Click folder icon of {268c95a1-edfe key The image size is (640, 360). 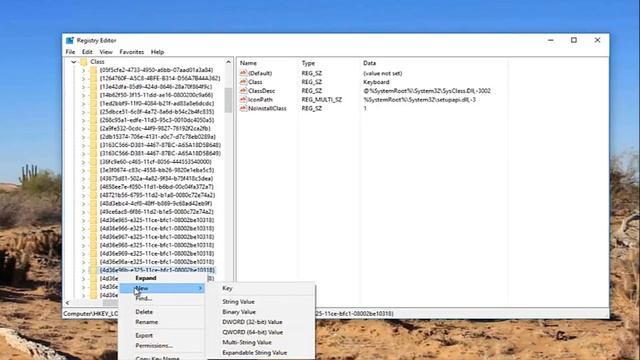(93, 120)
